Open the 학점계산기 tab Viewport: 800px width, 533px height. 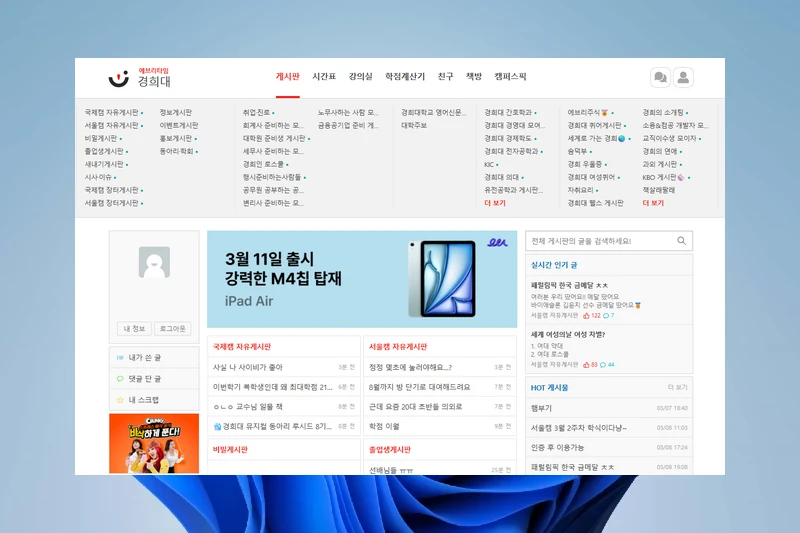pyautogui.click(x=405, y=77)
